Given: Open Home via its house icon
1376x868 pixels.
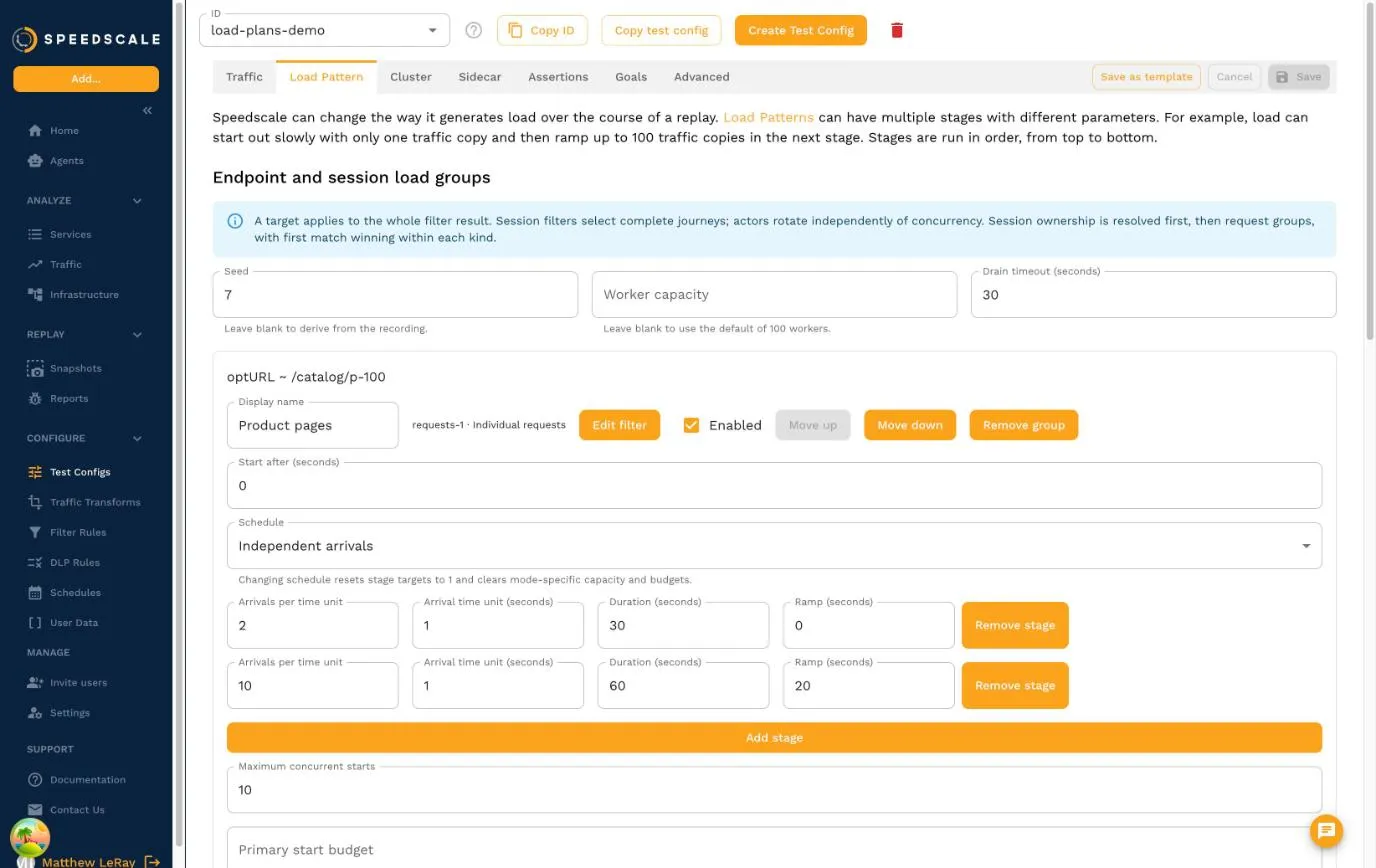Looking at the screenshot, I should pos(35,130).
